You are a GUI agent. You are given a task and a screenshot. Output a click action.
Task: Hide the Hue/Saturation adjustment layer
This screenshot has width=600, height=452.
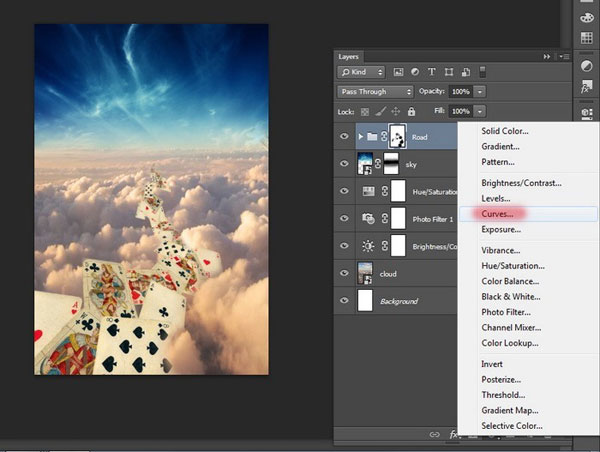tap(344, 191)
